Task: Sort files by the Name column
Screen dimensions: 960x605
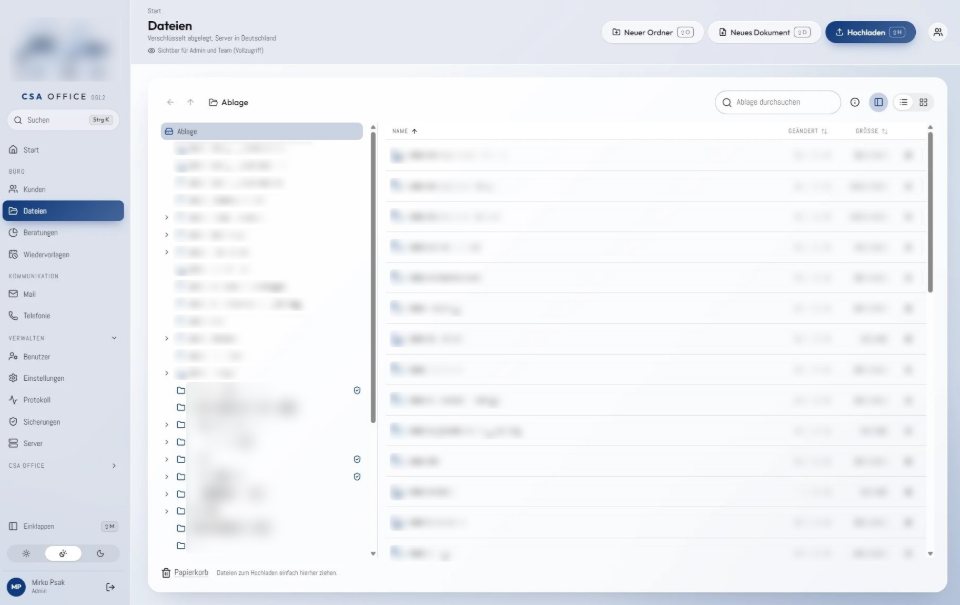Action: point(405,131)
